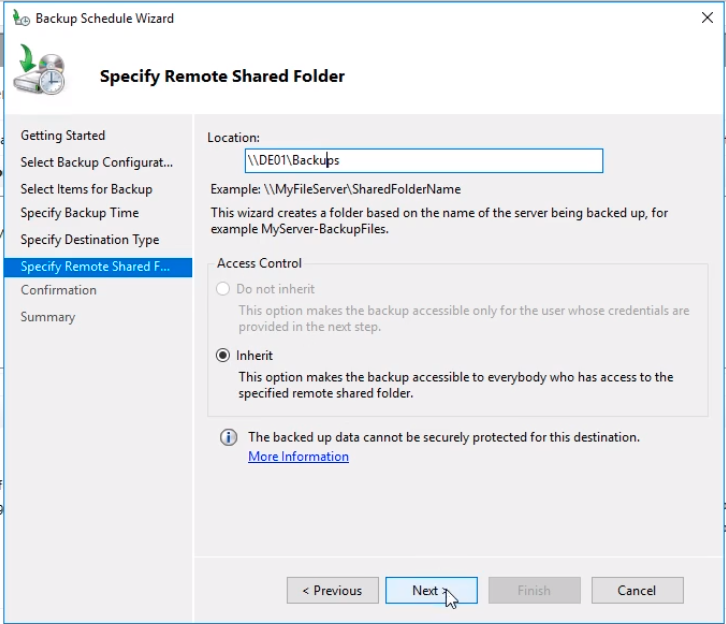Click the Previous button
The image size is (726, 624).
click(332, 590)
